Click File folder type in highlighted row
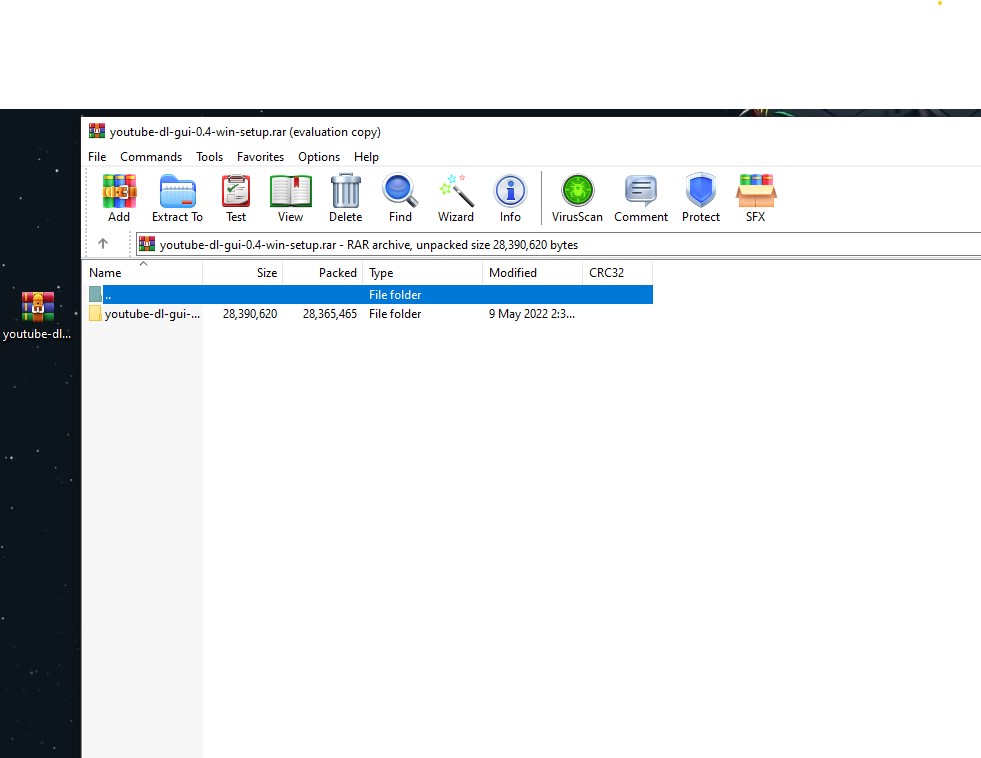Image resolution: width=981 pixels, height=758 pixels. coord(395,295)
